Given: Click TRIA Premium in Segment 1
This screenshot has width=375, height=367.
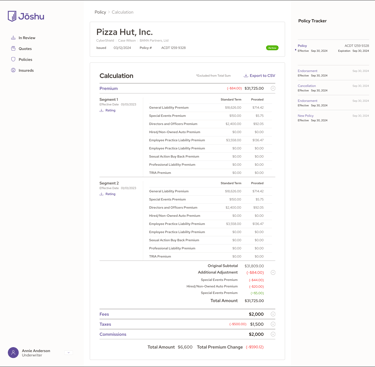Looking at the screenshot, I should coord(160,173).
